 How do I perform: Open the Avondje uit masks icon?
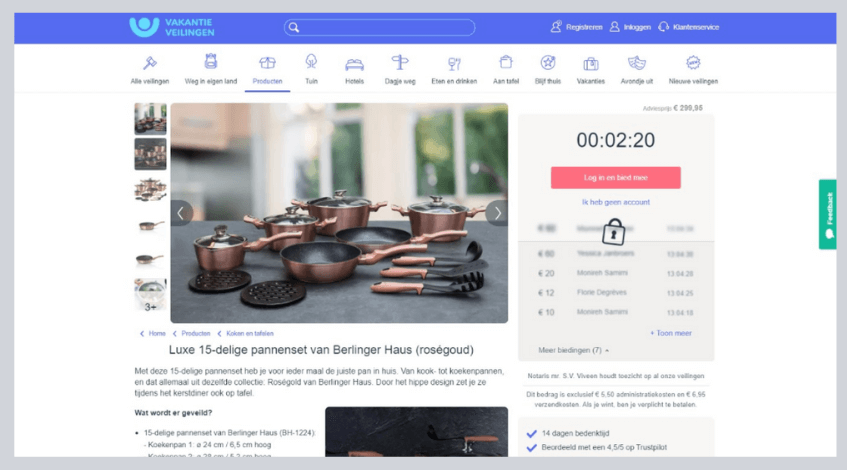click(637, 63)
